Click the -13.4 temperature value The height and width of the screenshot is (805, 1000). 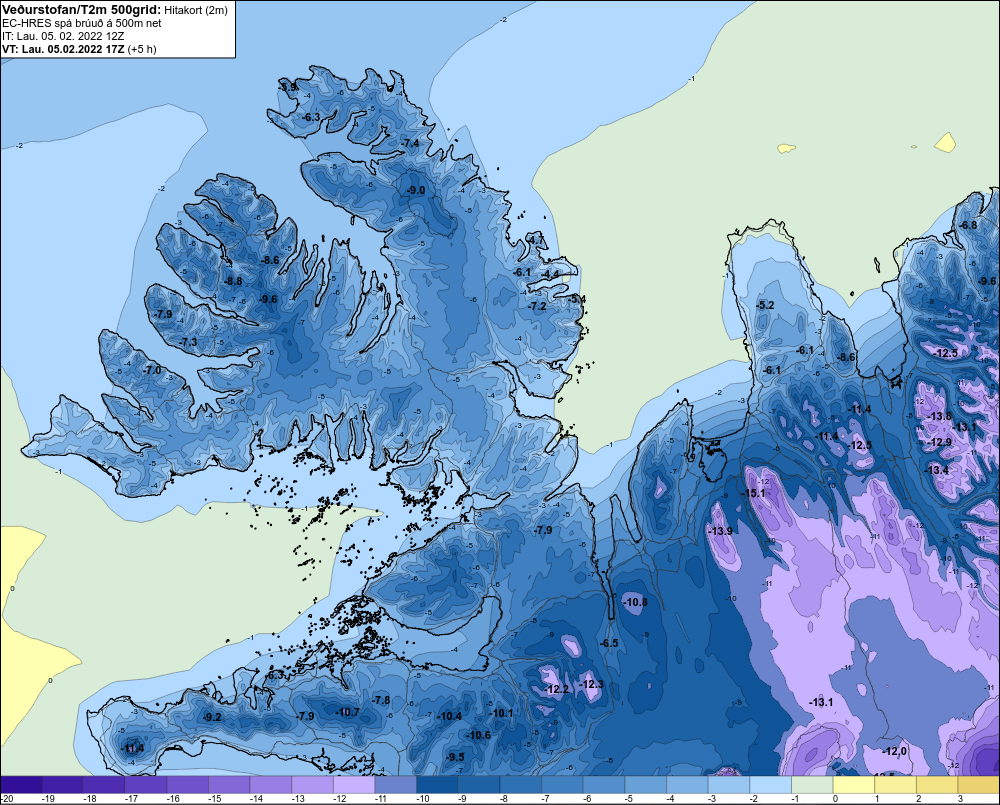[937, 470]
